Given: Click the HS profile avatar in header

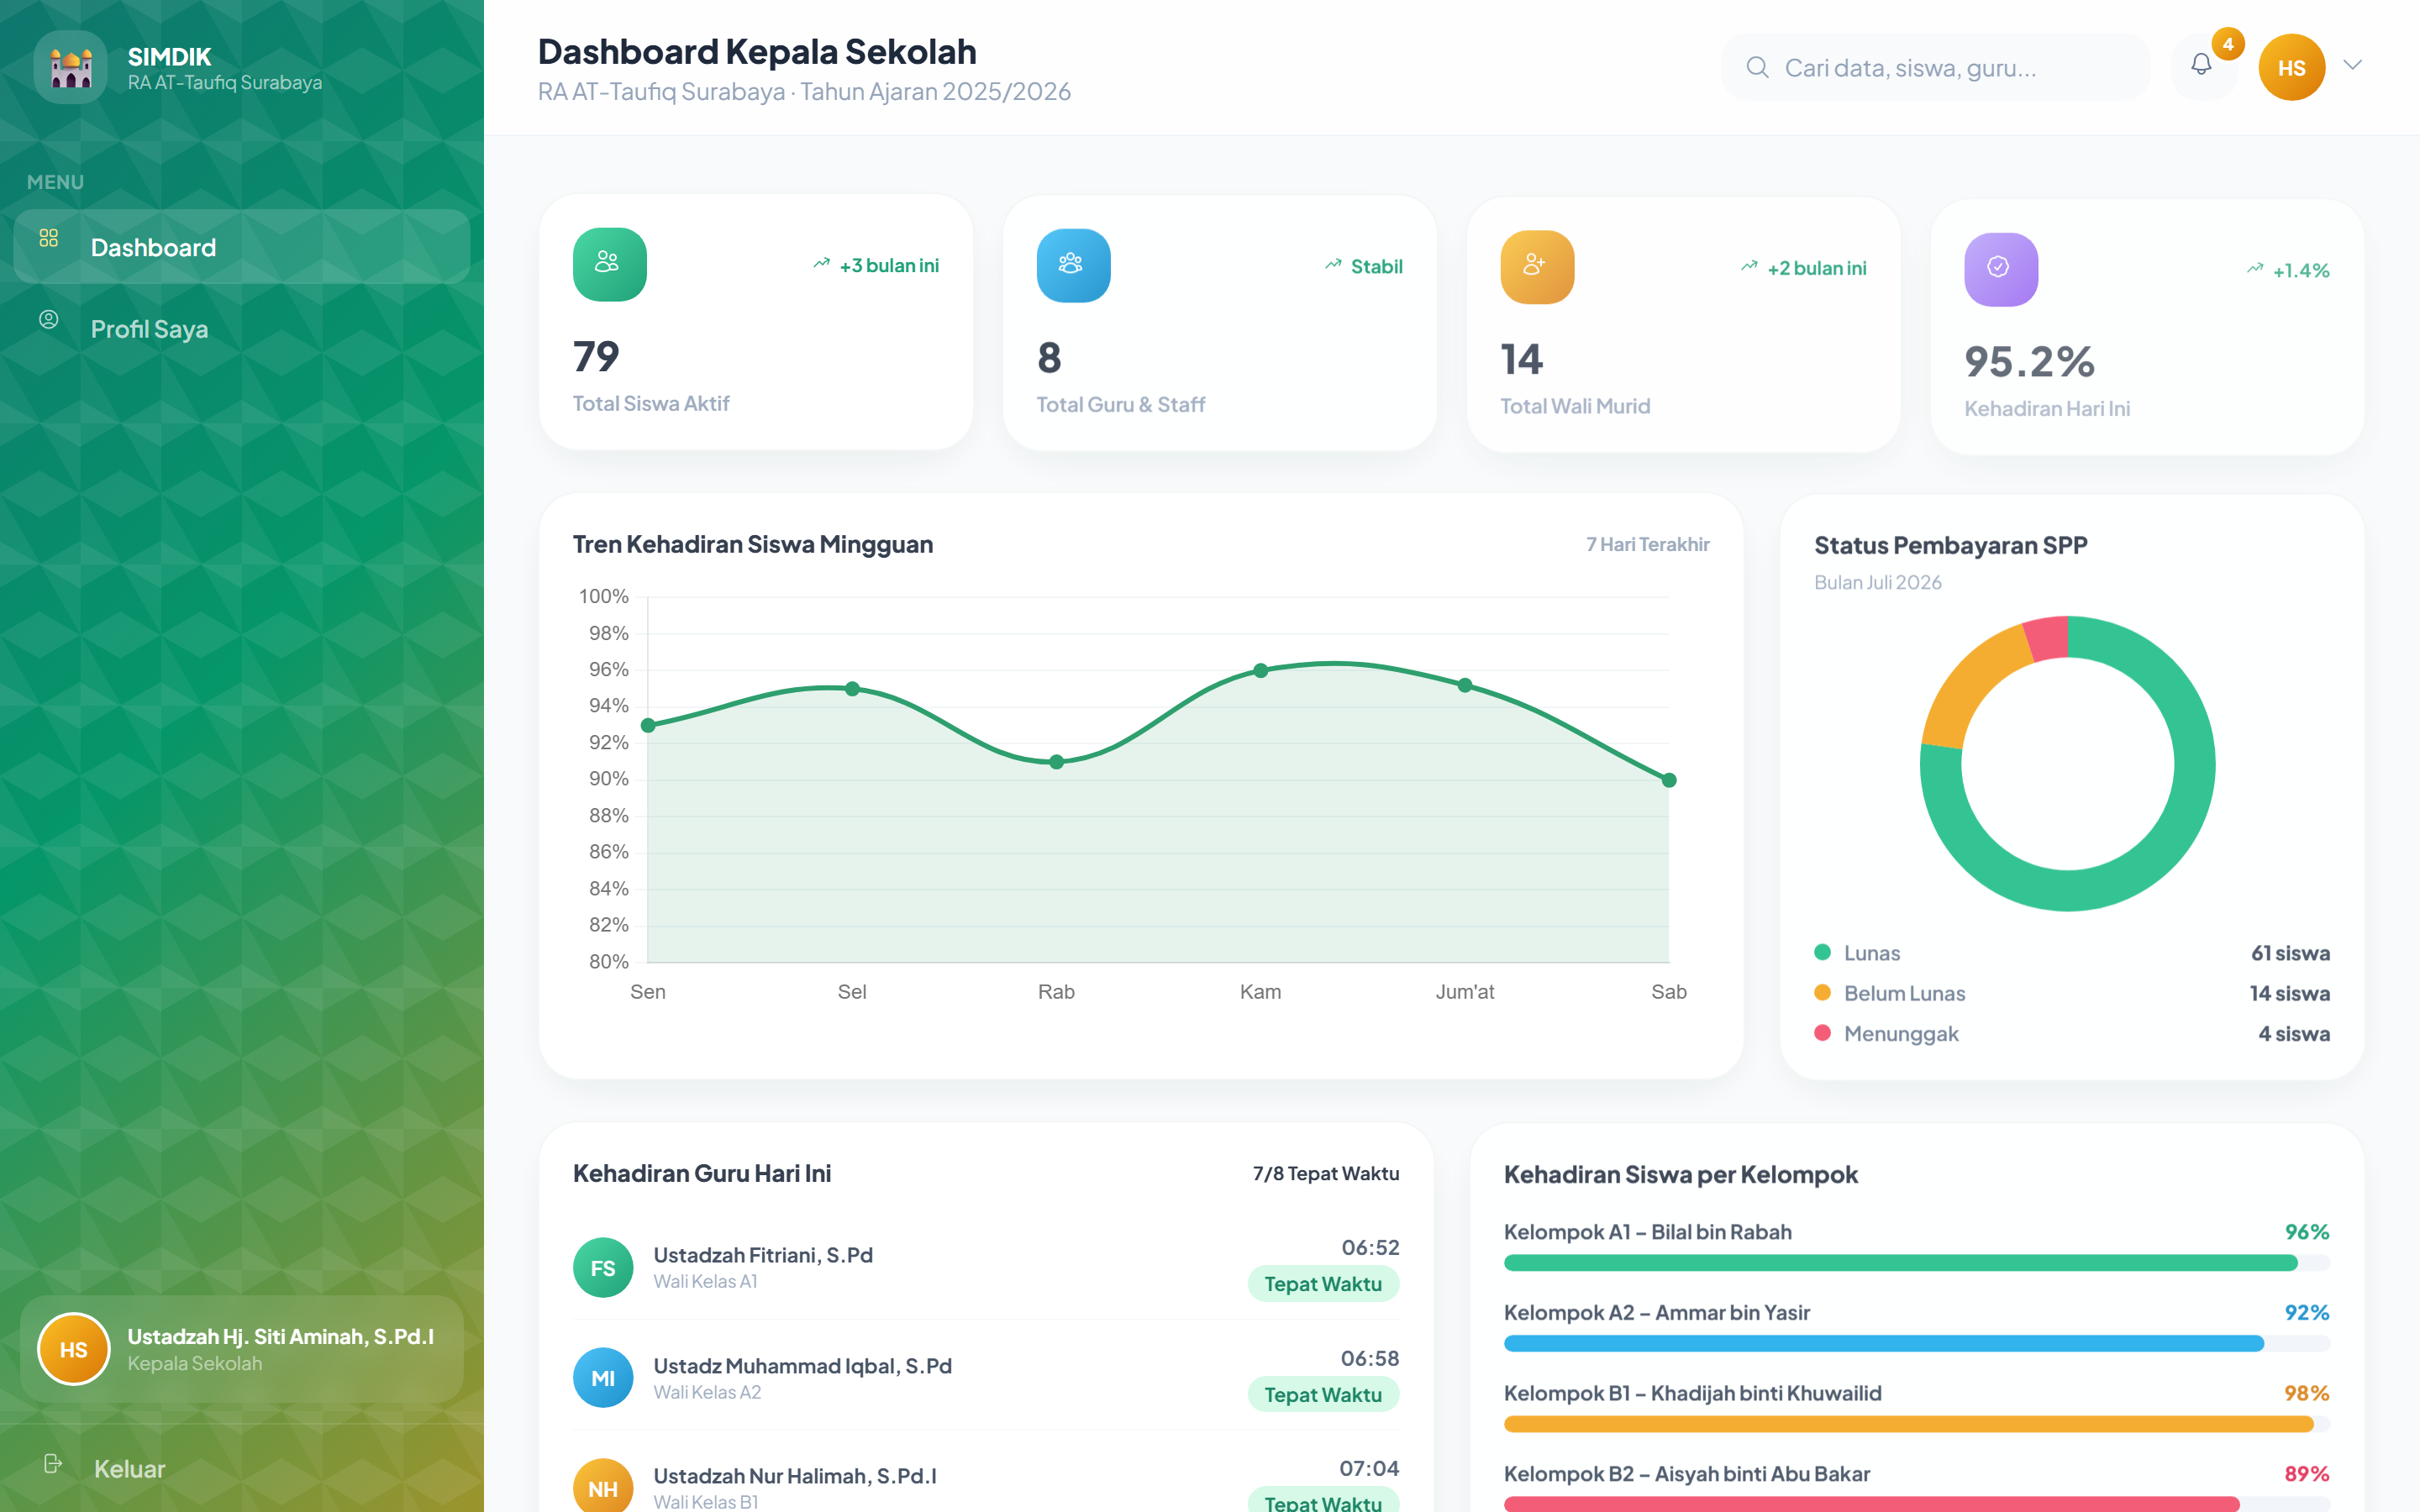Looking at the screenshot, I should pyautogui.click(x=2291, y=67).
